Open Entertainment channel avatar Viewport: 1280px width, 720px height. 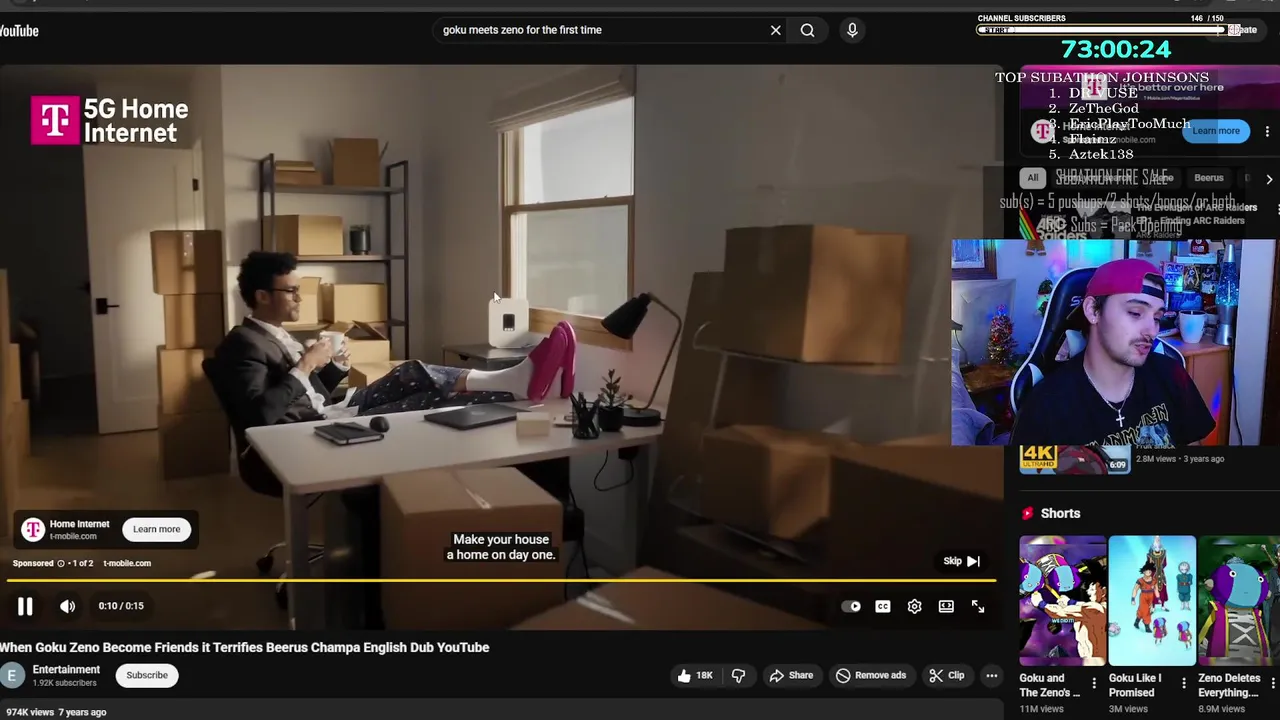[x=11, y=676]
